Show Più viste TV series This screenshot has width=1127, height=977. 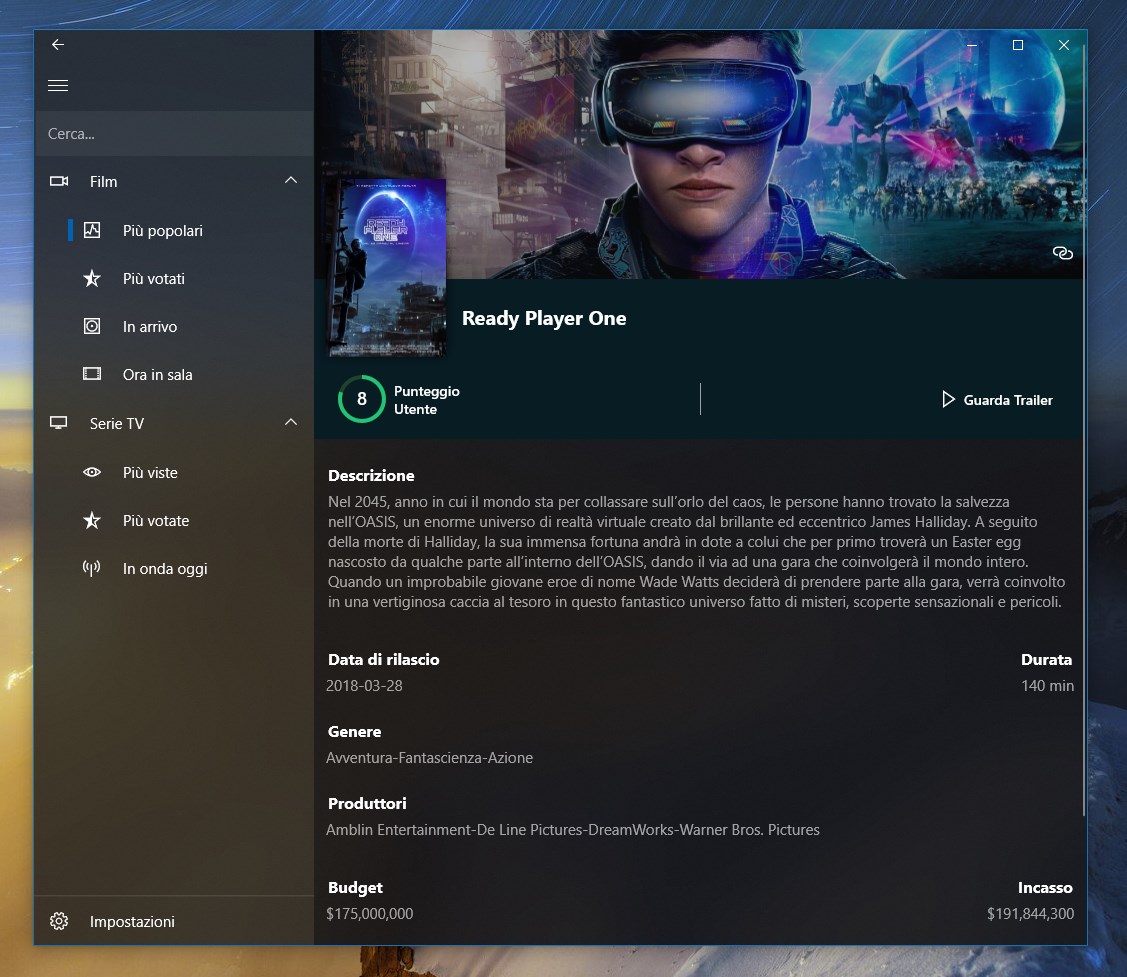[174, 472]
